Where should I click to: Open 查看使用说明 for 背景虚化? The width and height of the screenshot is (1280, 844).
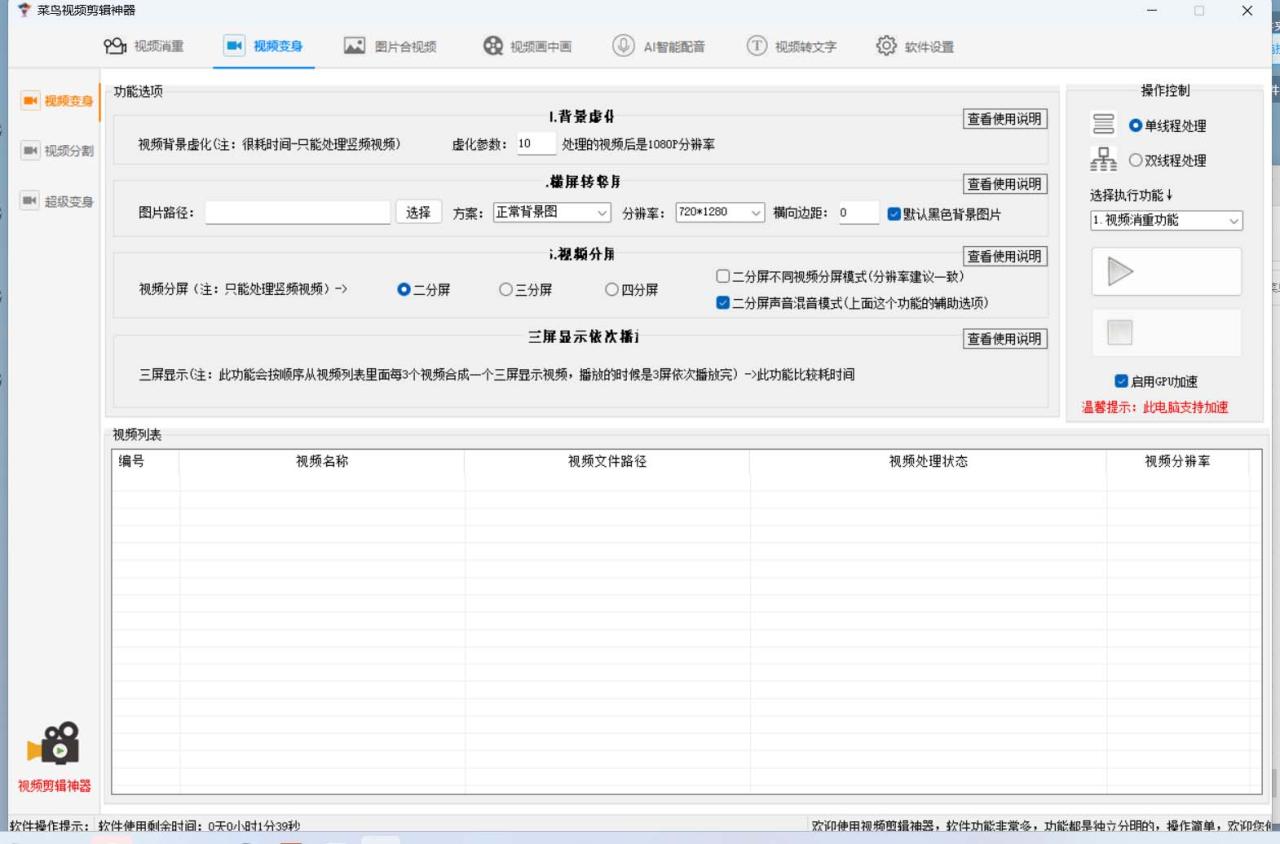click(1004, 118)
